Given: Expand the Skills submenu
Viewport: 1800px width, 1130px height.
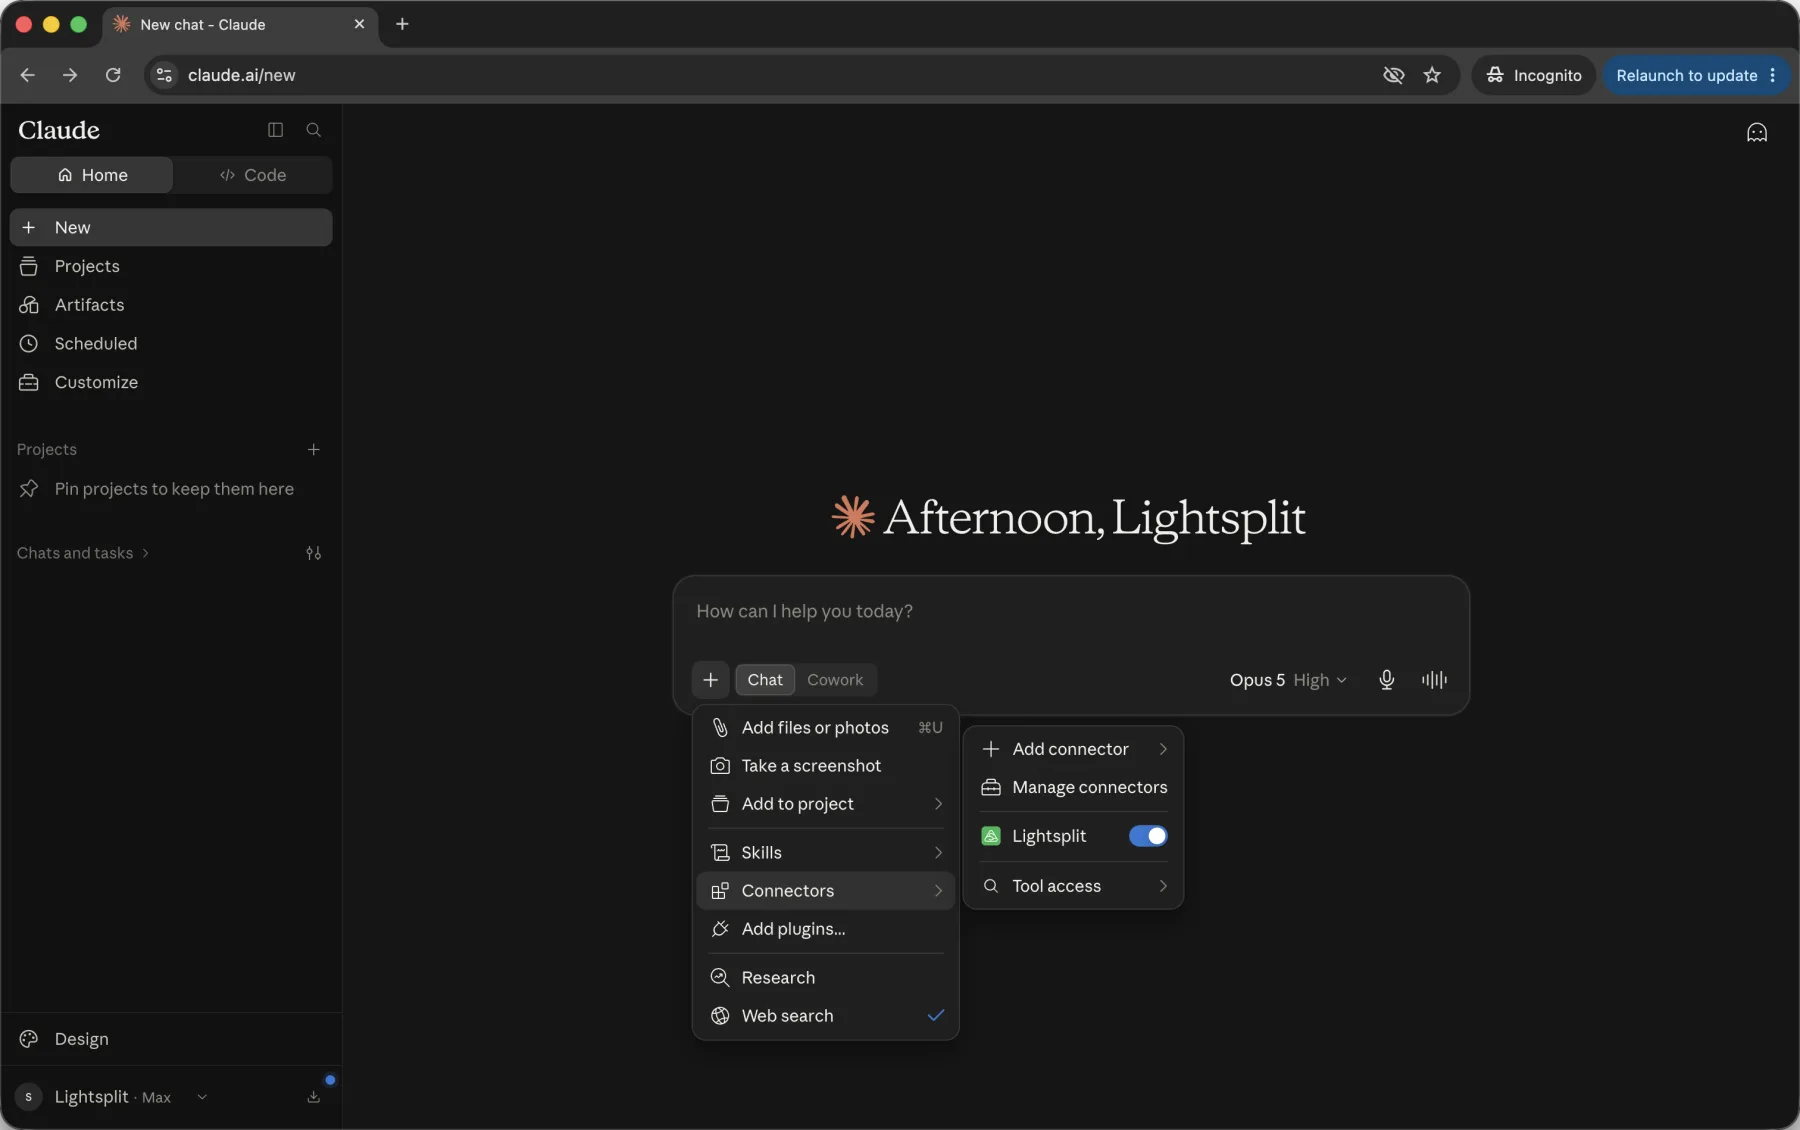Looking at the screenshot, I should coord(825,853).
